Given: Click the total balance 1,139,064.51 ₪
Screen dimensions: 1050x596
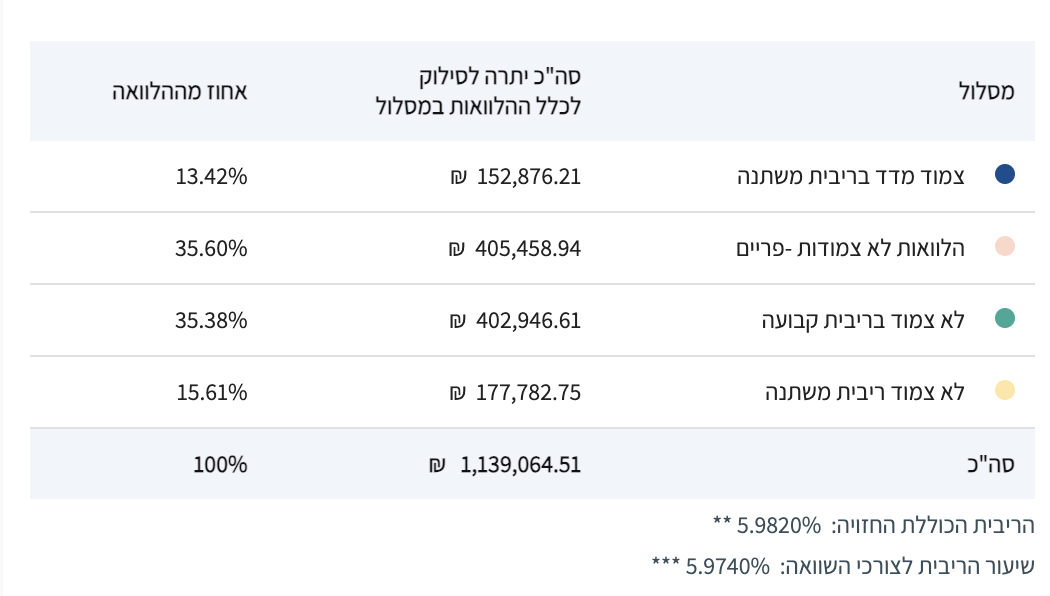Looking at the screenshot, I should point(506,465).
